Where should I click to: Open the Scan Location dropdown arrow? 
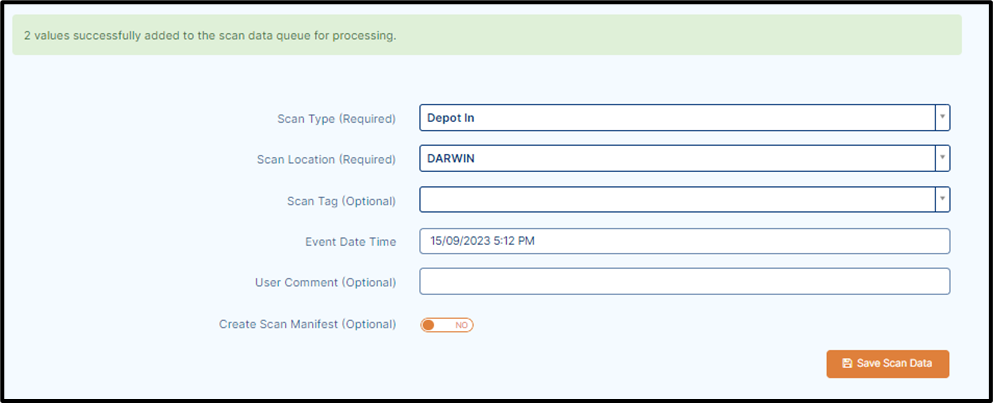tap(942, 158)
